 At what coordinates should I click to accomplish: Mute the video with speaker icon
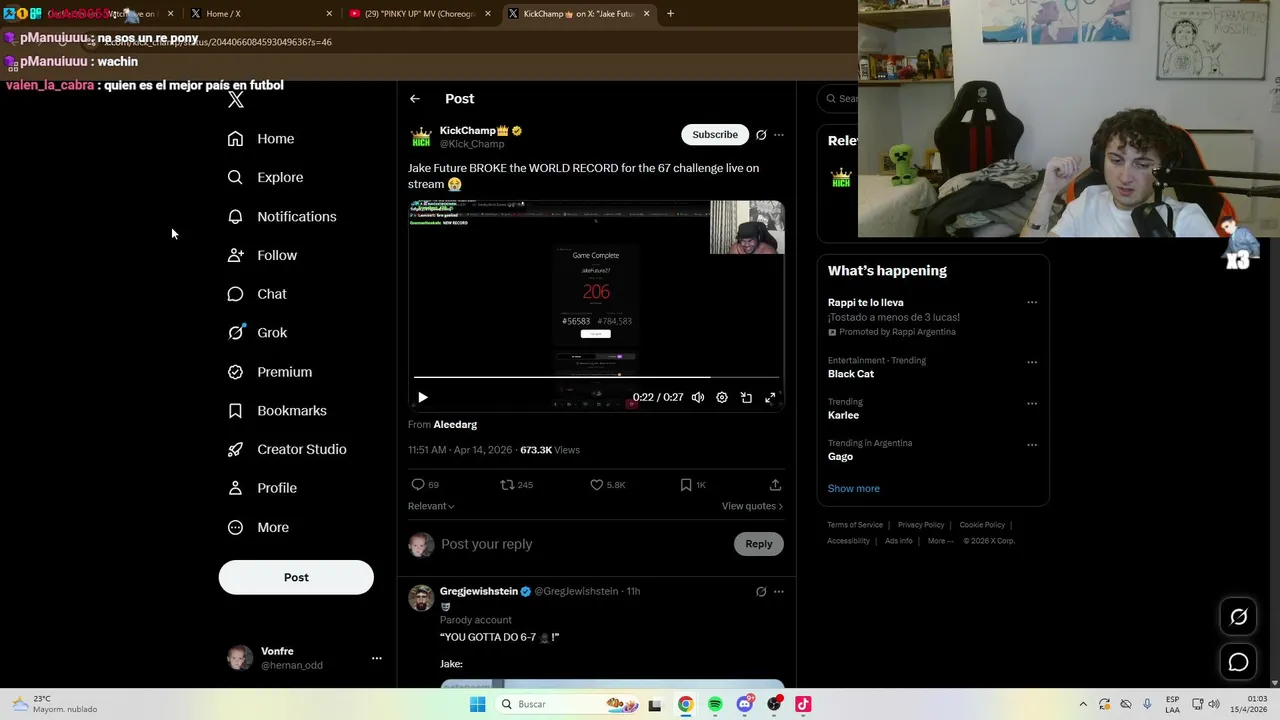click(698, 397)
